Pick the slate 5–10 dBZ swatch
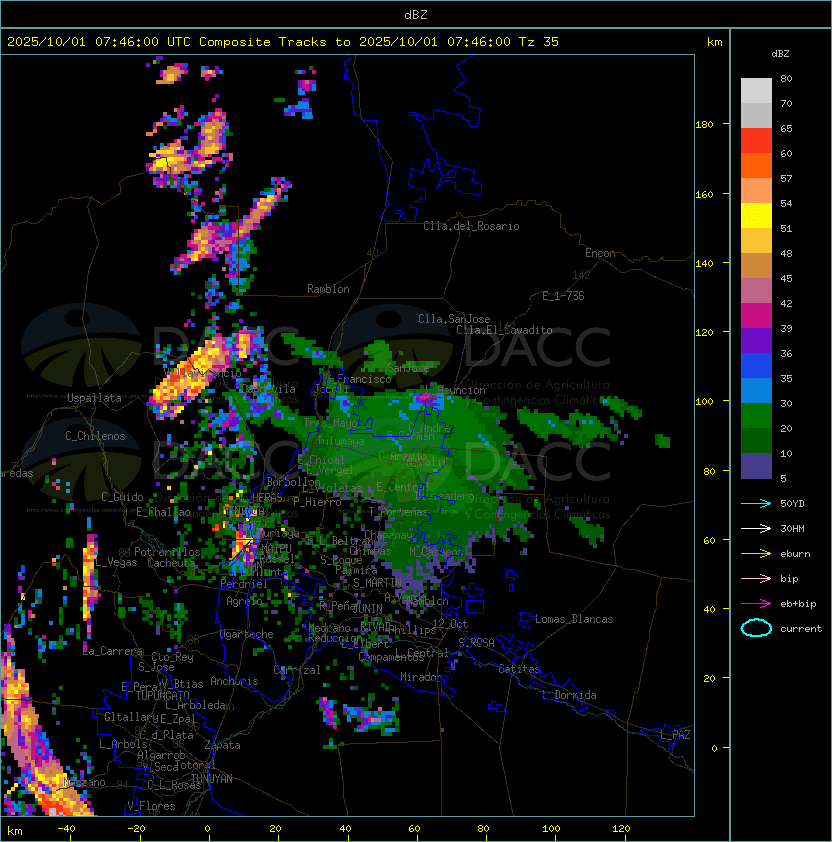 click(x=756, y=466)
